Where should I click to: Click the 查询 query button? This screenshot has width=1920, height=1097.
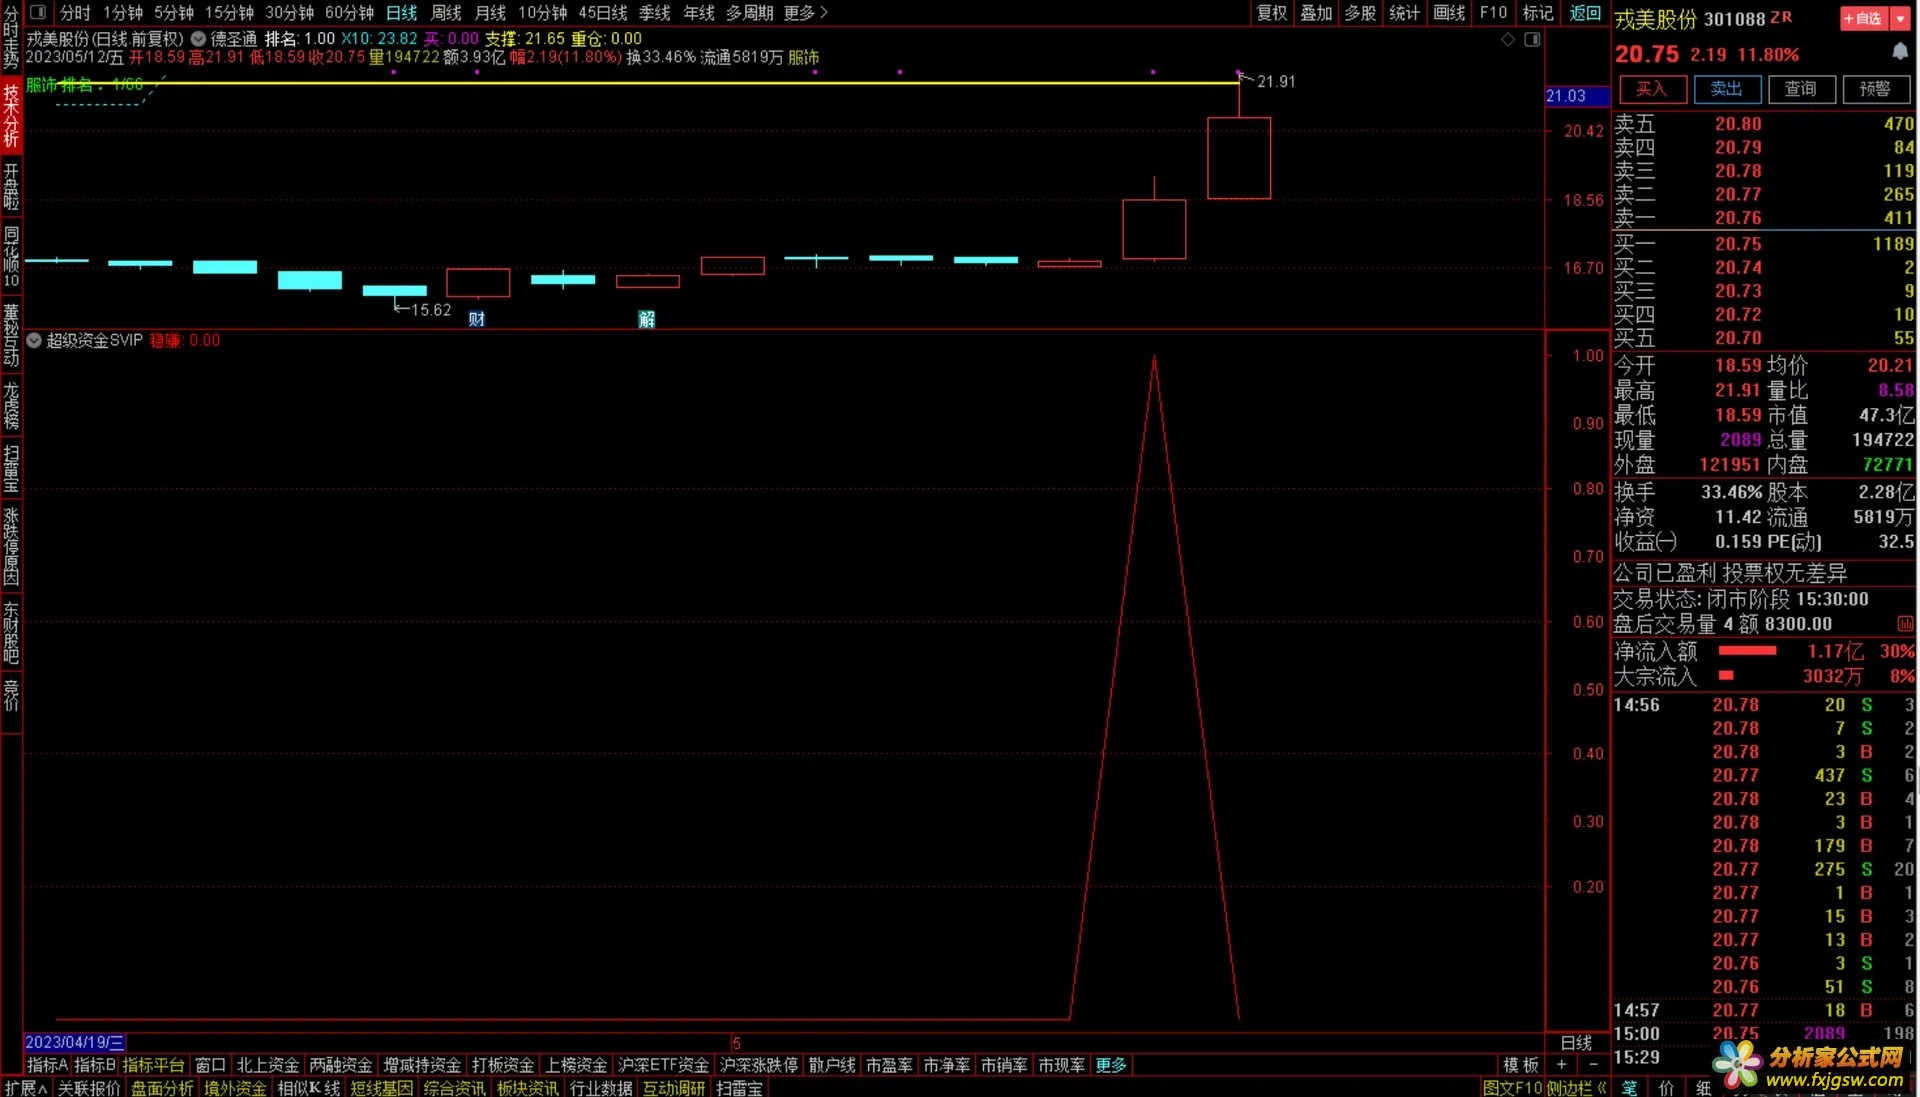coord(1800,89)
